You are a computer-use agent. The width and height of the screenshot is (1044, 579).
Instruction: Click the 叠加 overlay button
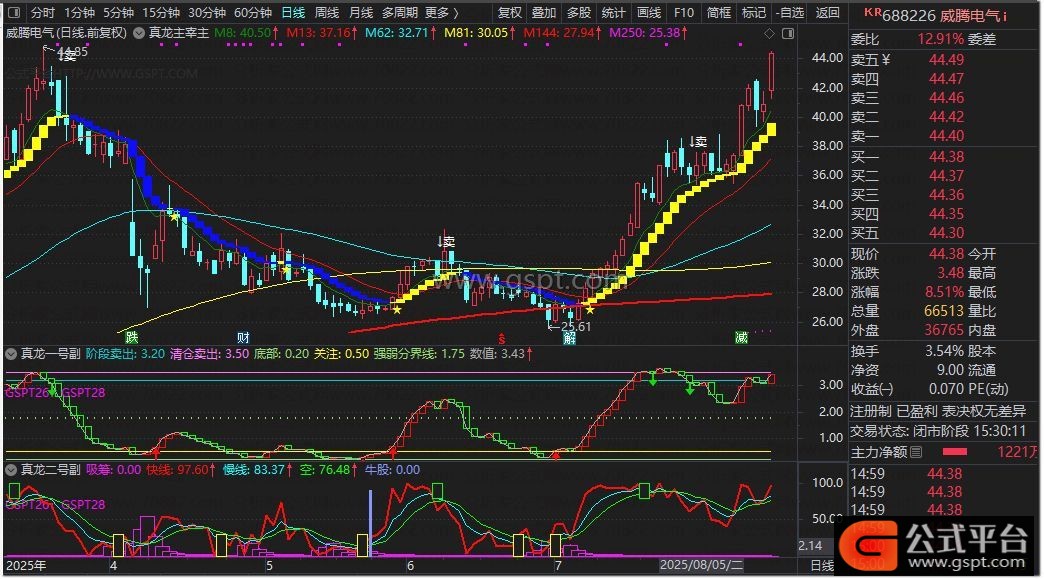point(544,13)
